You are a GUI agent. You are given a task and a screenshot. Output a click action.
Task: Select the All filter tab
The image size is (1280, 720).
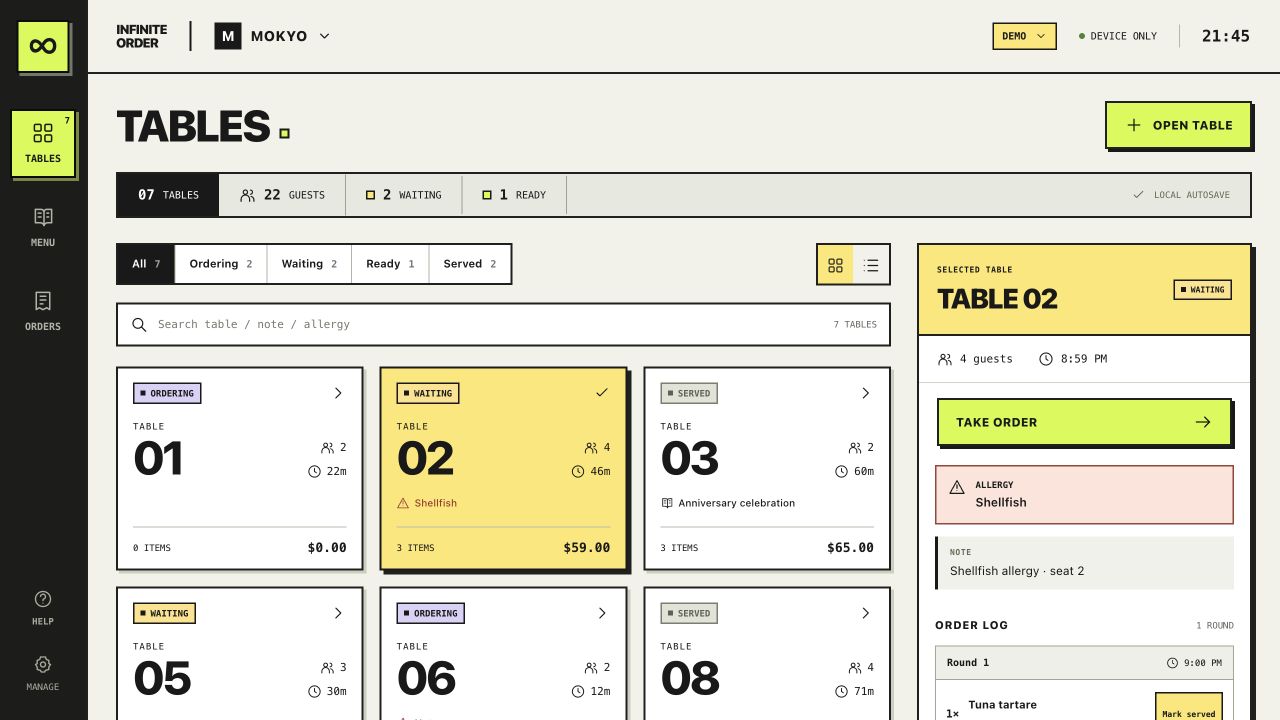(x=146, y=264)
